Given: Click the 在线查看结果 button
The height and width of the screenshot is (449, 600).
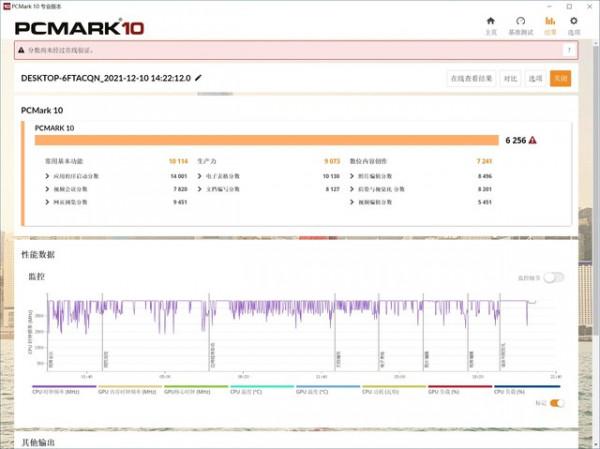Looking at the screenshot, I should tap(471, 78).
